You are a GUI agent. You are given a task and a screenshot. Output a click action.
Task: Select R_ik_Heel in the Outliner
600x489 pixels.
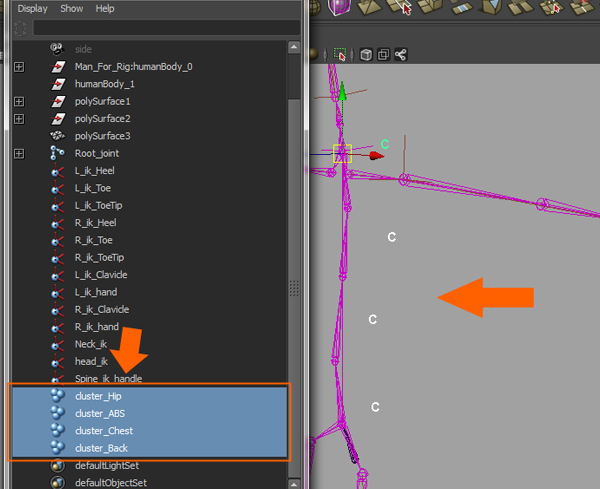96,223
